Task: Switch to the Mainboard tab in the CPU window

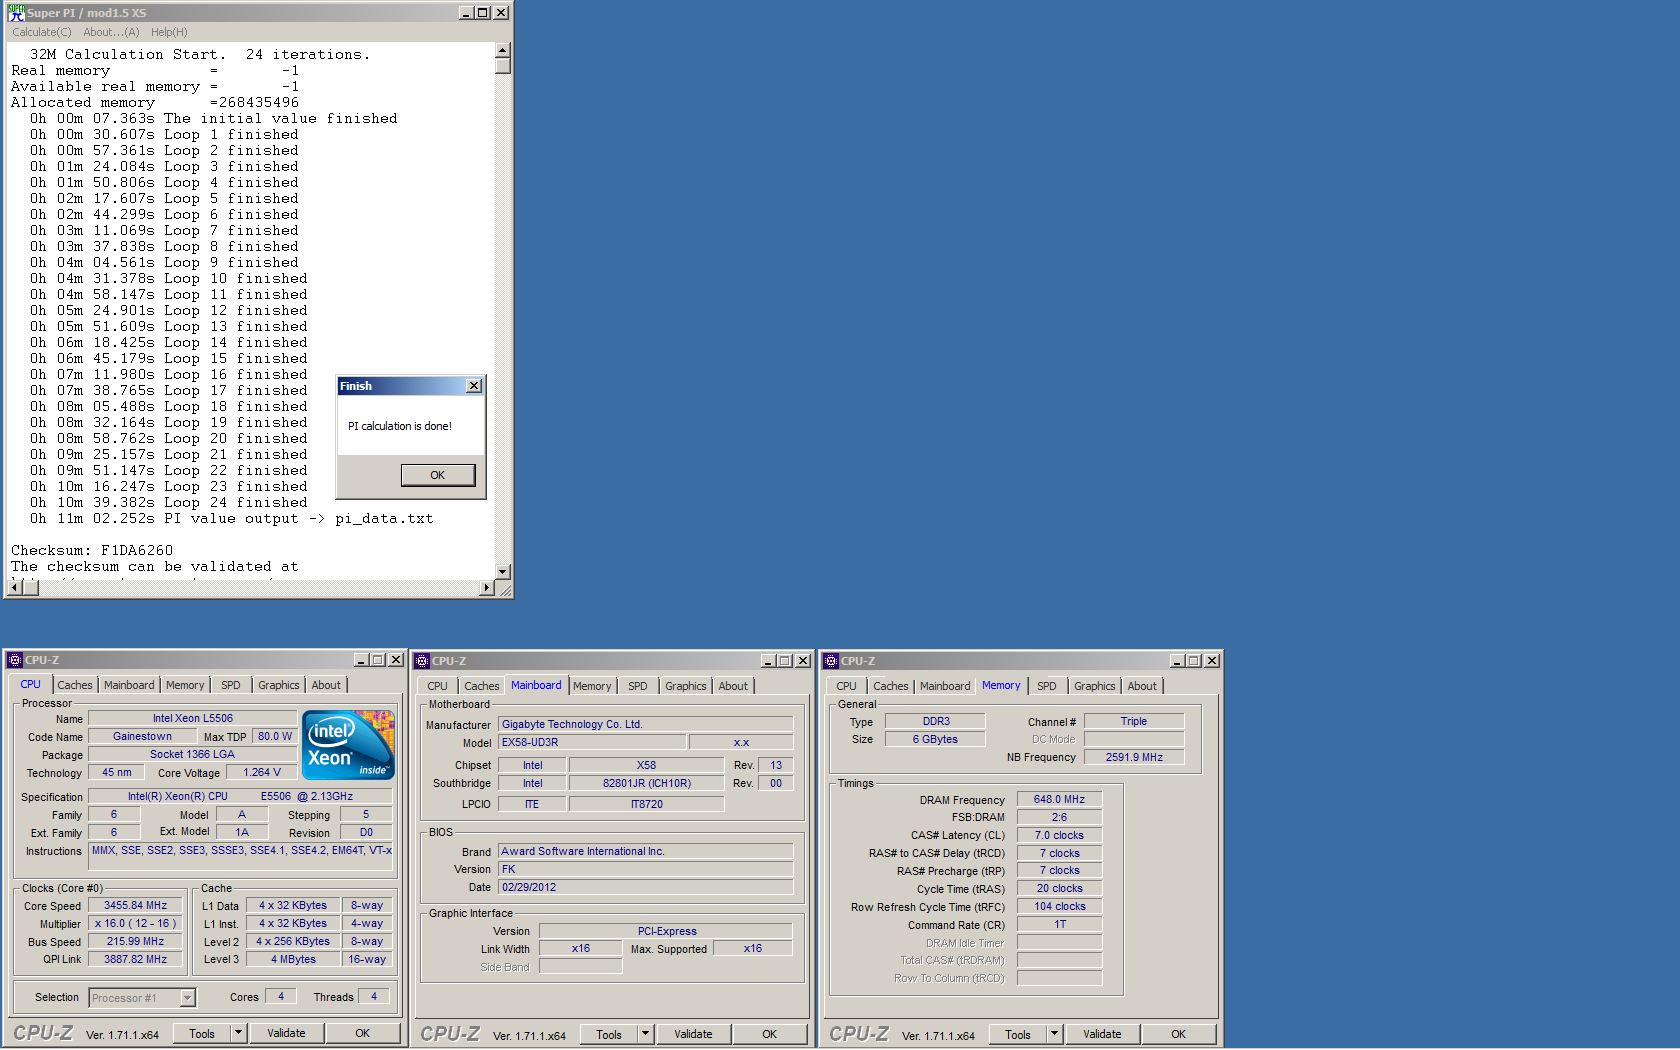Action: coord(129,685)
